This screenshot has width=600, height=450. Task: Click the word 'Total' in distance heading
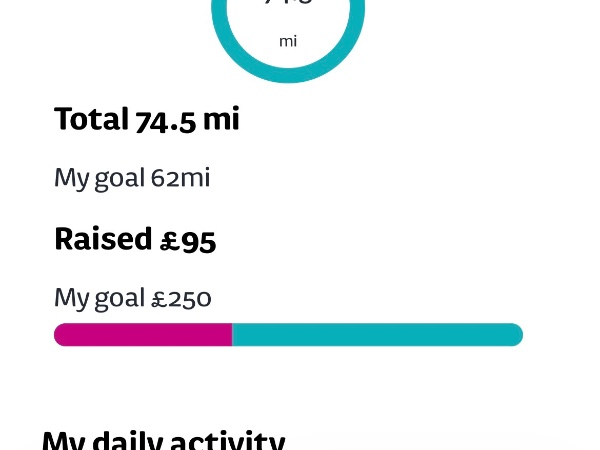(91, 119)
